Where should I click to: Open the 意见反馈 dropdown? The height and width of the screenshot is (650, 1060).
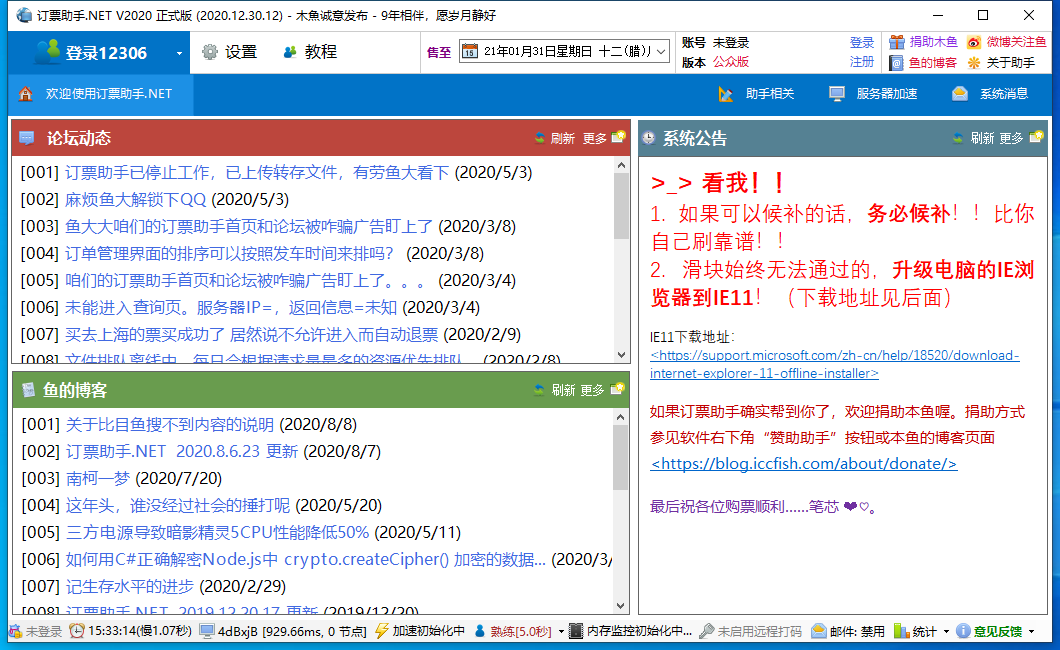click(x=1031, y=632)
